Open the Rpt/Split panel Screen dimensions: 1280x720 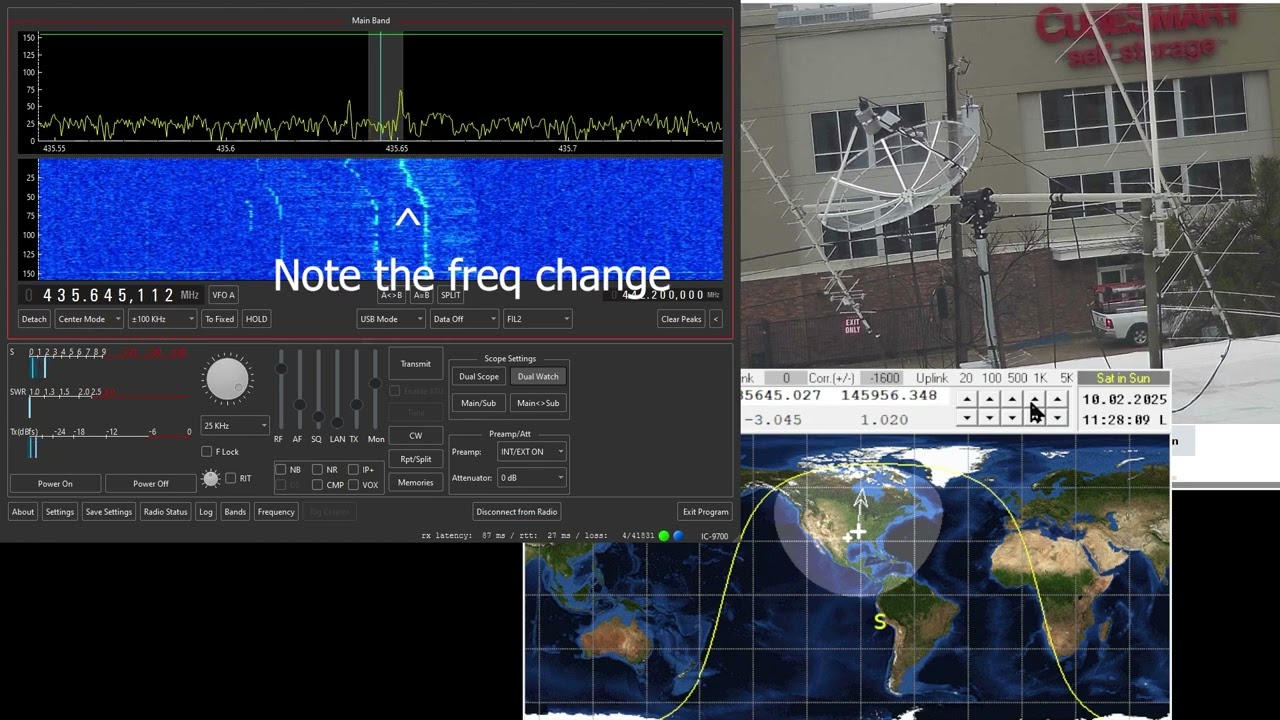pyautogui.click(x=416, y=459)
